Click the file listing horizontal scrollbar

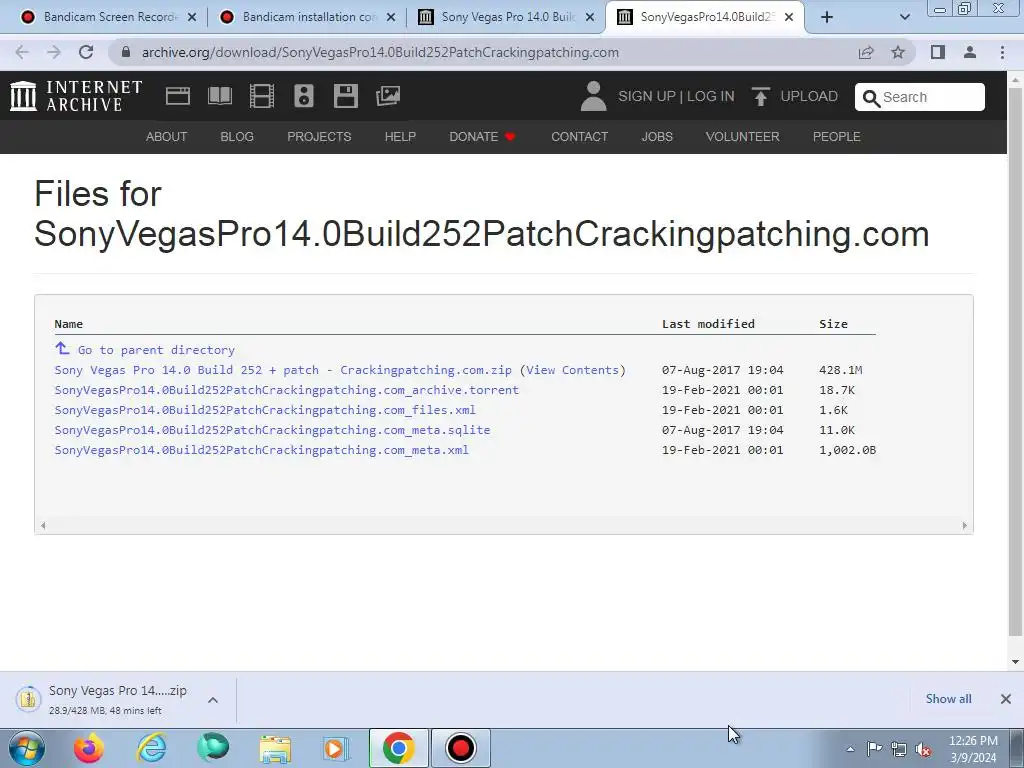tap(504, 526)
